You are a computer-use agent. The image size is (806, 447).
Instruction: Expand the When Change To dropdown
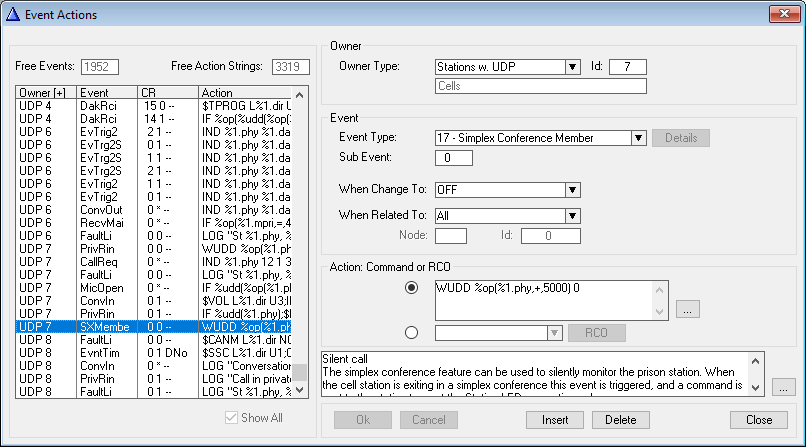(x=572, y=190)
